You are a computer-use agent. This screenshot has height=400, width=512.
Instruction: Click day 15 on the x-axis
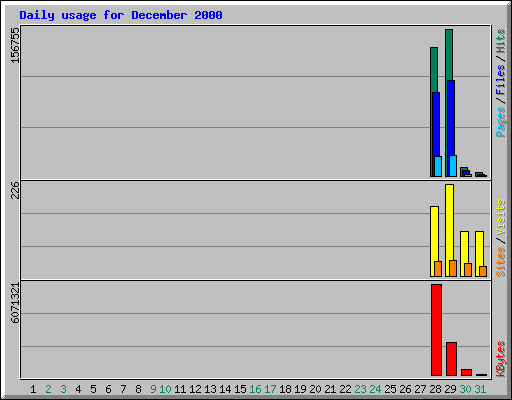pyautogui.click(x=240, y=389)
